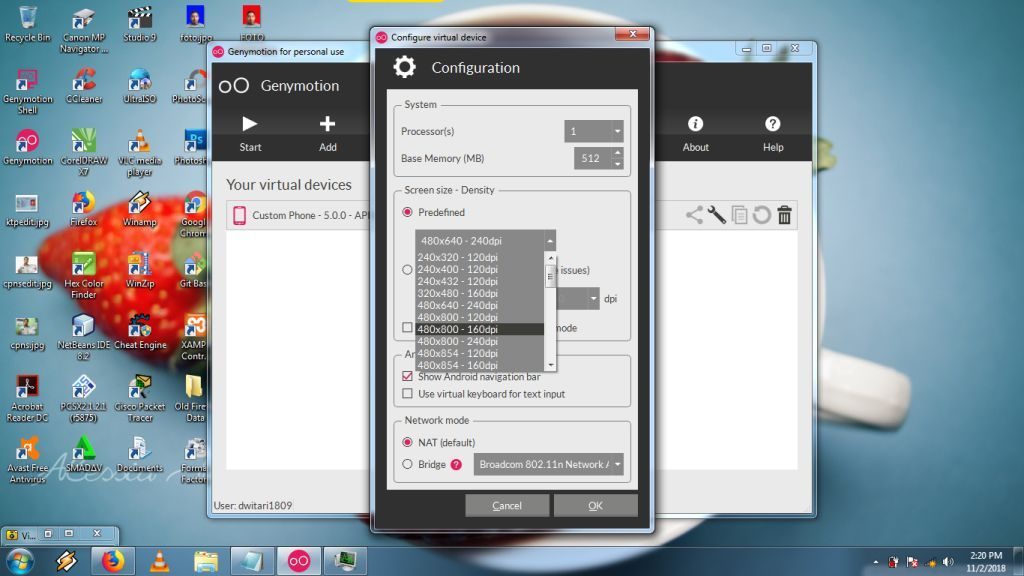1024x576 pixels.
Task: Click the Firefox button on the taskbar
Action: coord(113,561)
